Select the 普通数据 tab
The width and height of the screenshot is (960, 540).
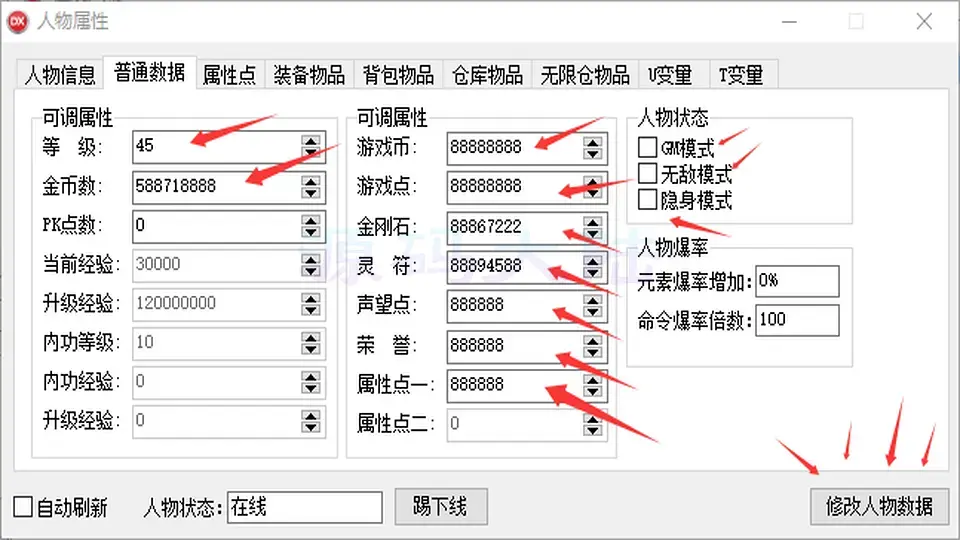point(149,73)
